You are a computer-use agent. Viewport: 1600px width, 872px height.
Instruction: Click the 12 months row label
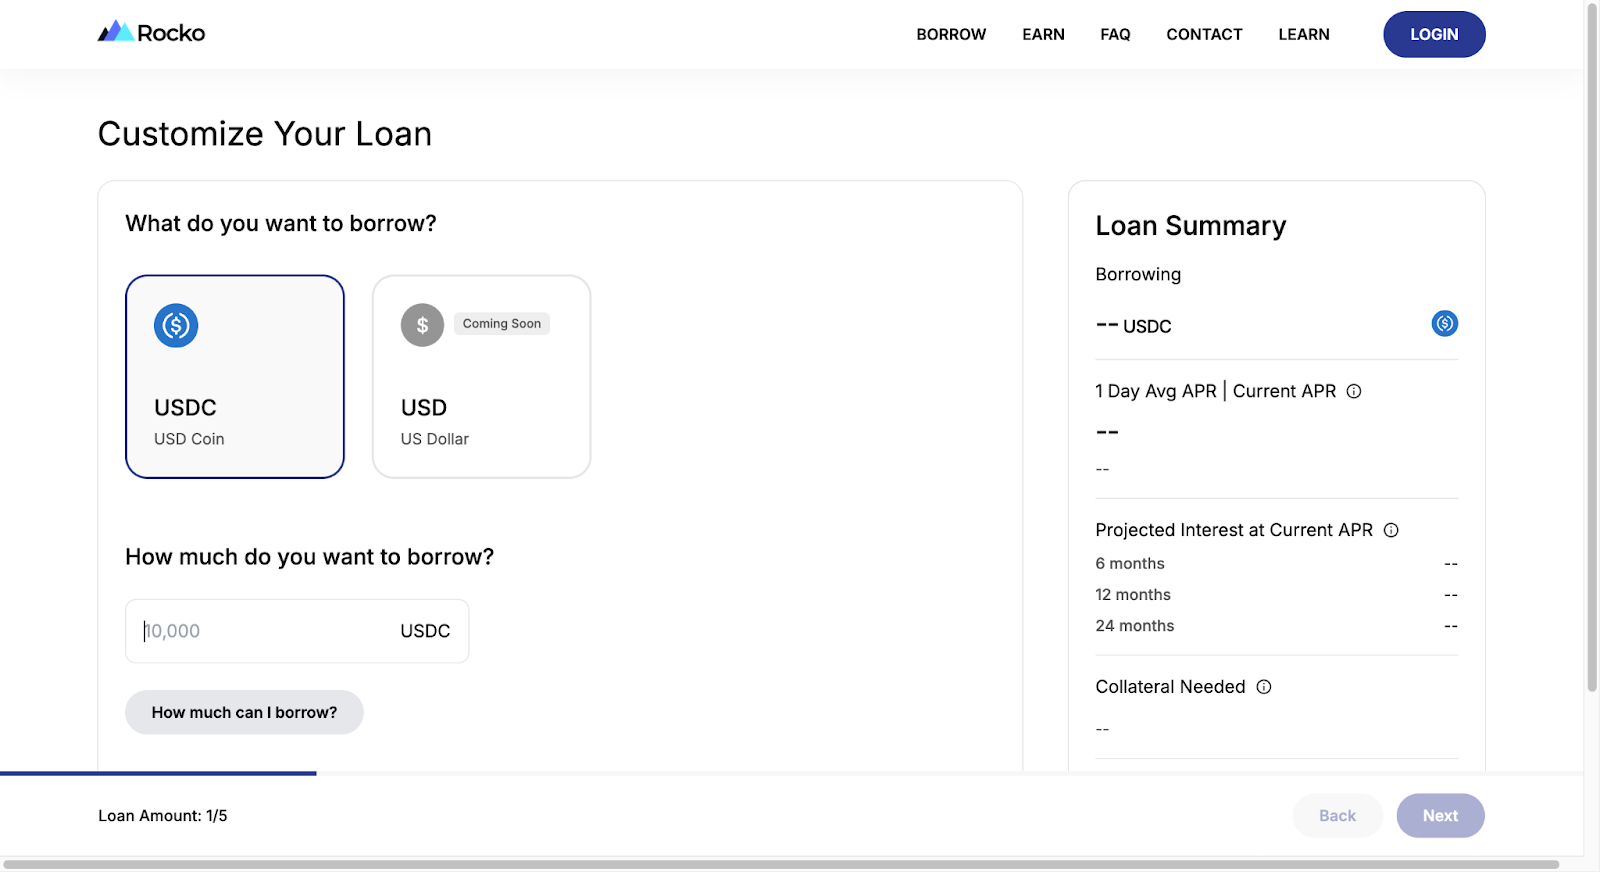coord(1133,595)
